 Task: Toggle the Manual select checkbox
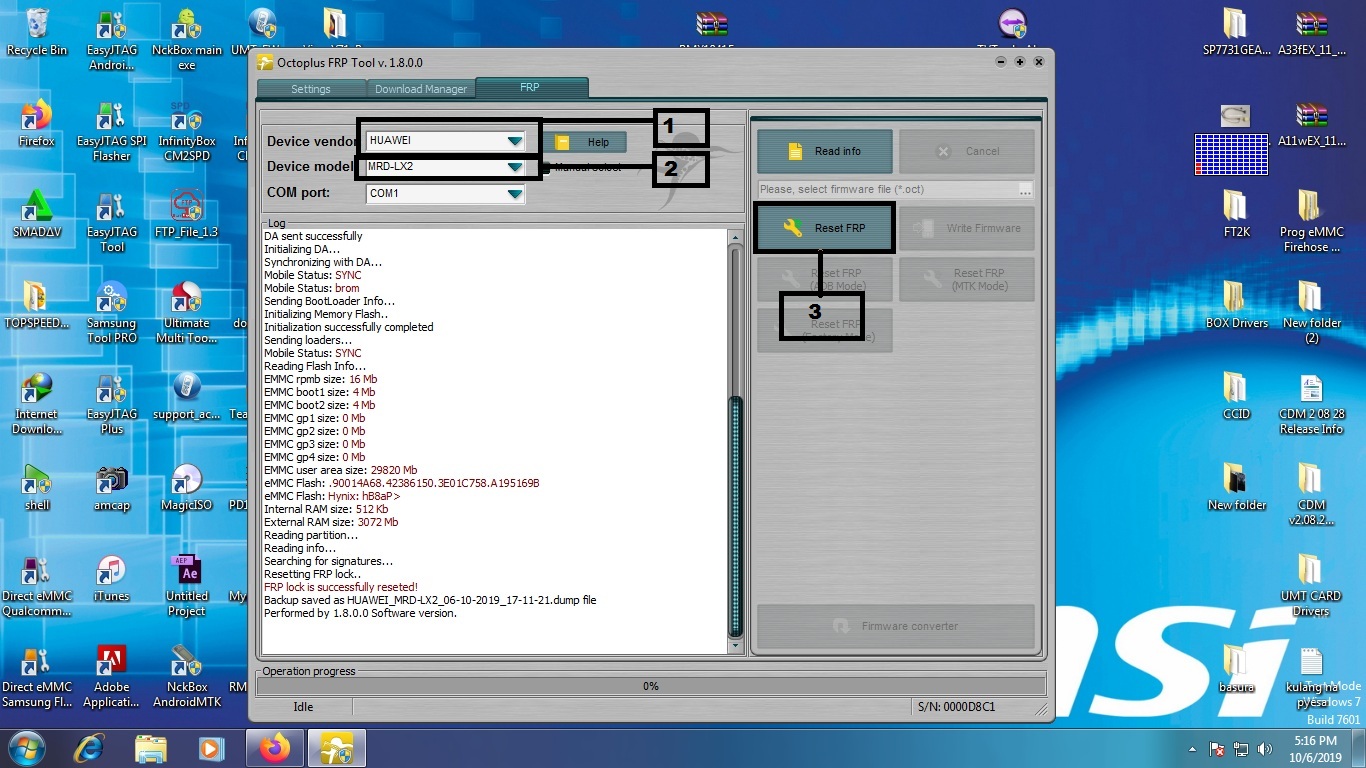pyautogui.click(x=548, y=167)
